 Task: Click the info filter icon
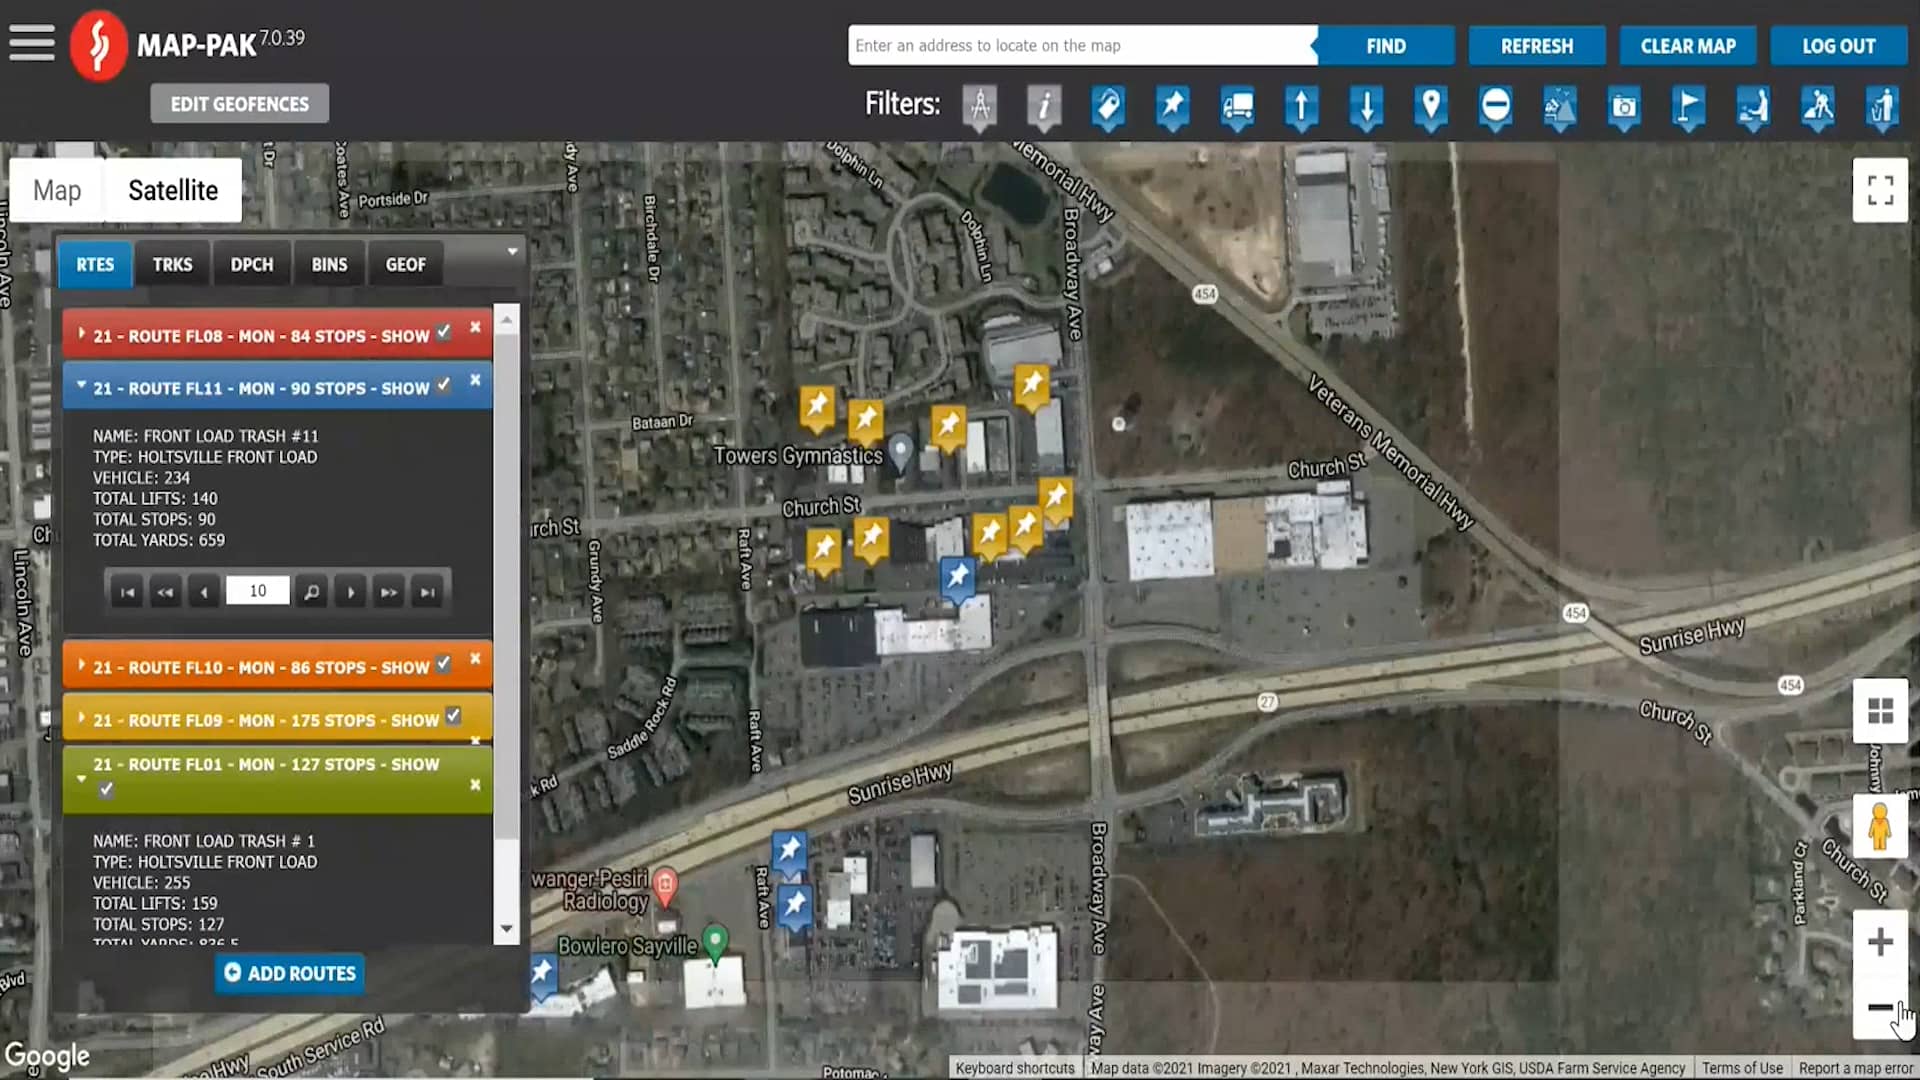pyautogui.click(x=1045, y=109)
